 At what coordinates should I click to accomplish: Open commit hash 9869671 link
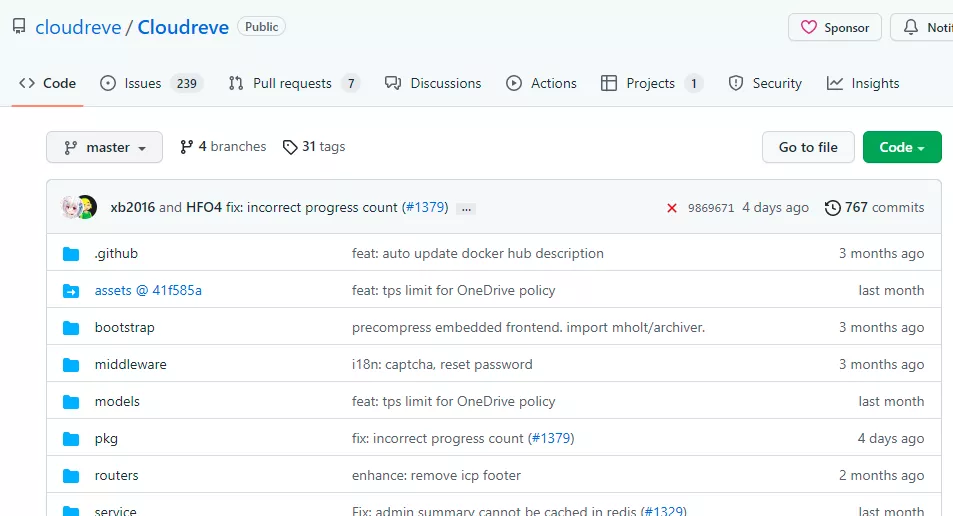(711, 208)
